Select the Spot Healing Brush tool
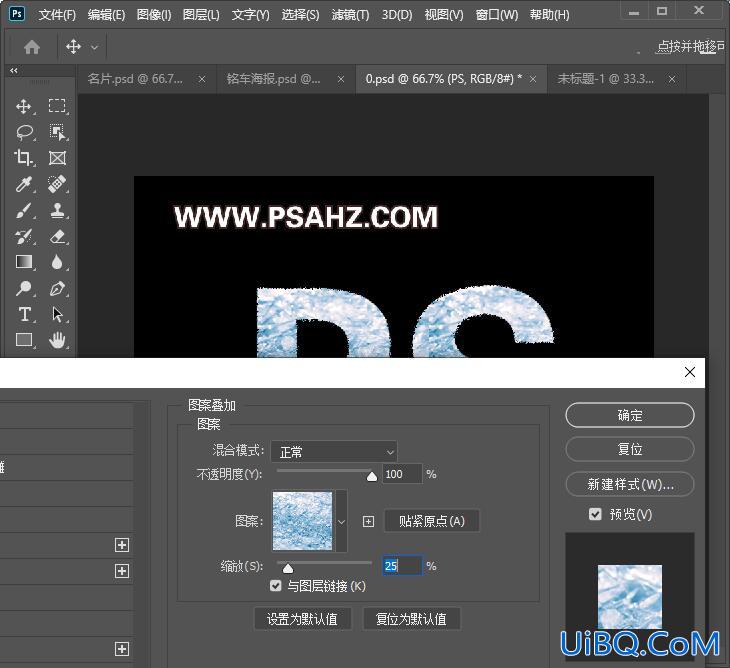The image size is (730, 668). click(x=57, y=184)
